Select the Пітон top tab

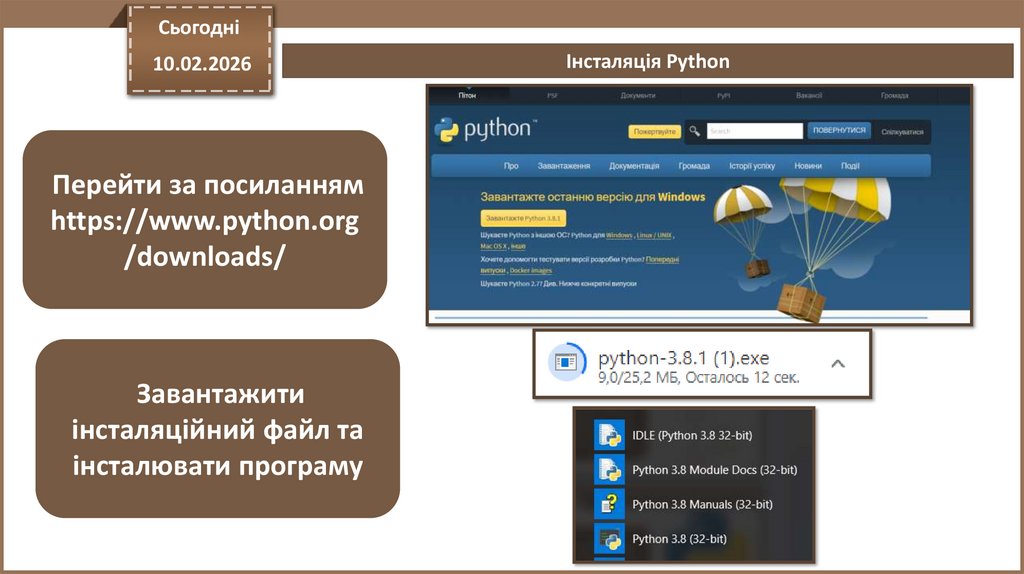467,95
